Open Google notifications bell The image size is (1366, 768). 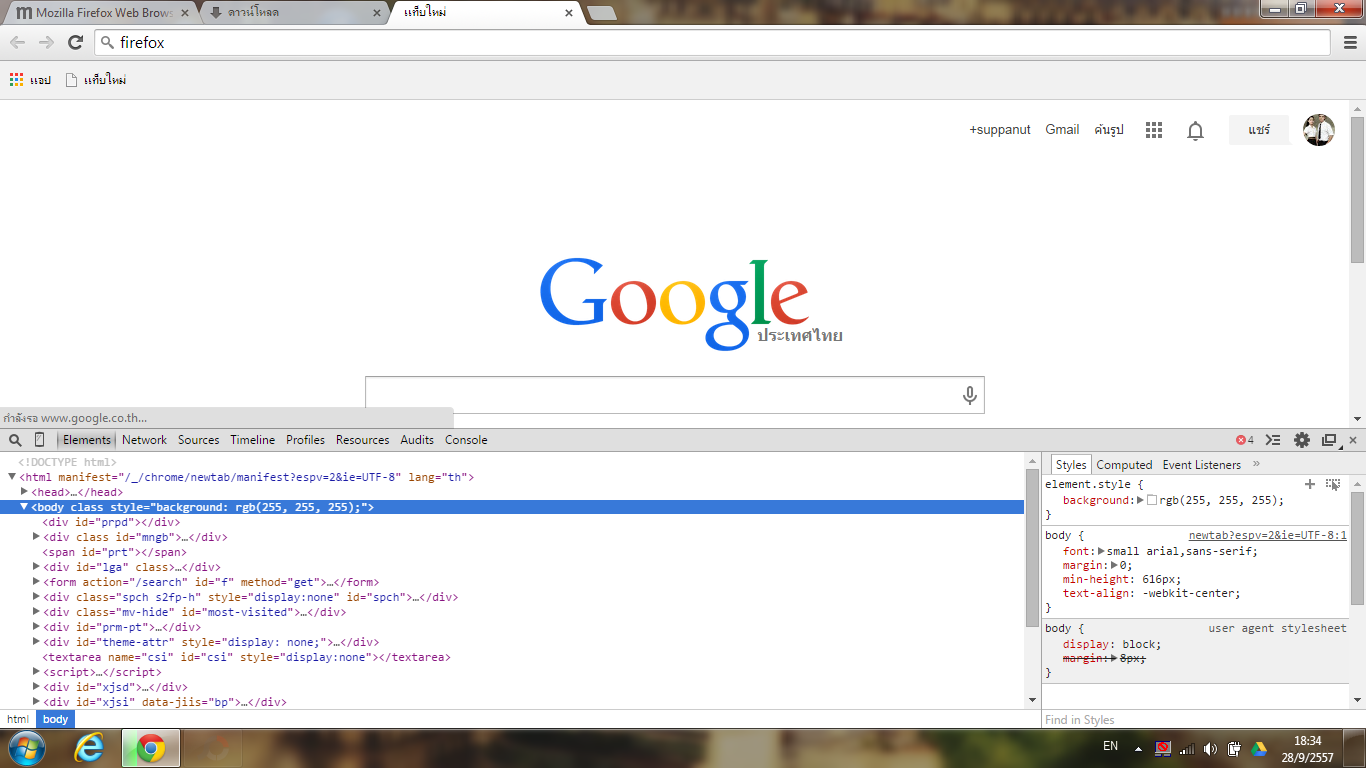coord(1195,131)
